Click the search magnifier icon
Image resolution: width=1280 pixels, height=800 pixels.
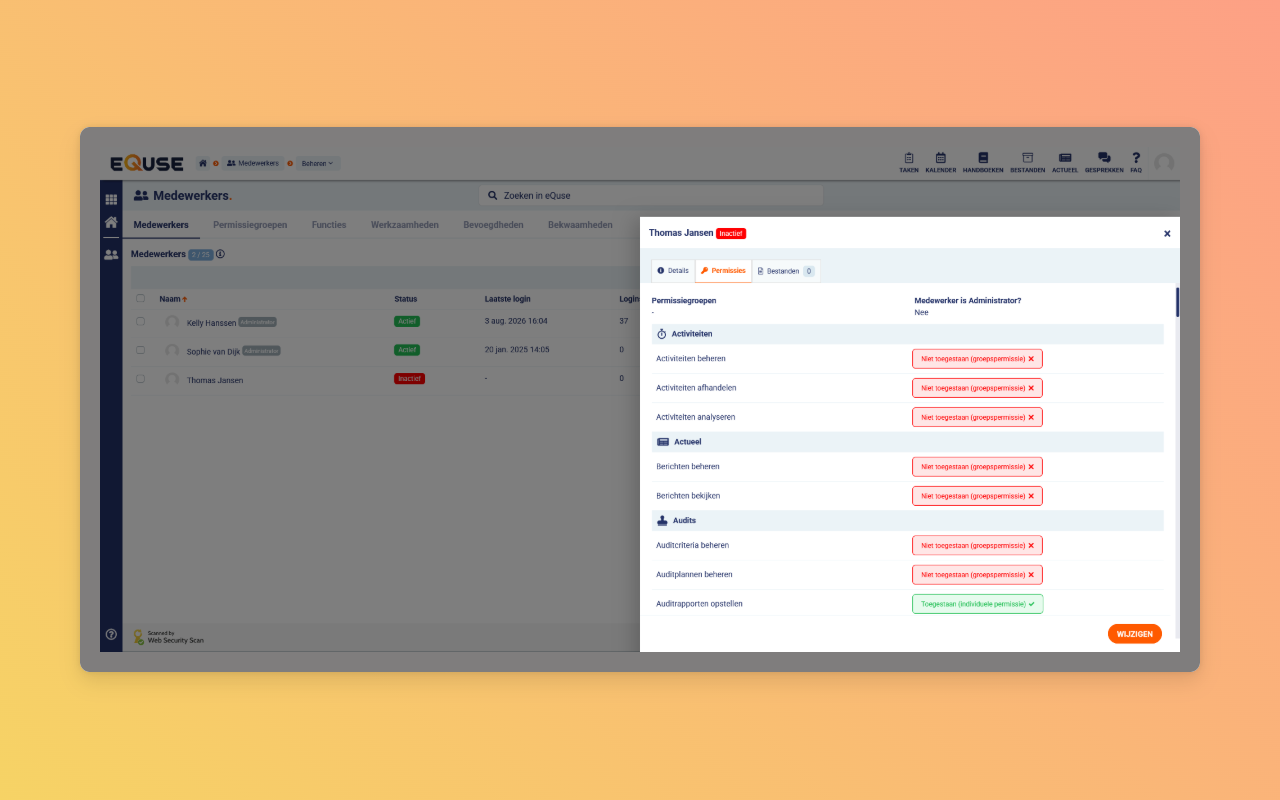(493, 195)
